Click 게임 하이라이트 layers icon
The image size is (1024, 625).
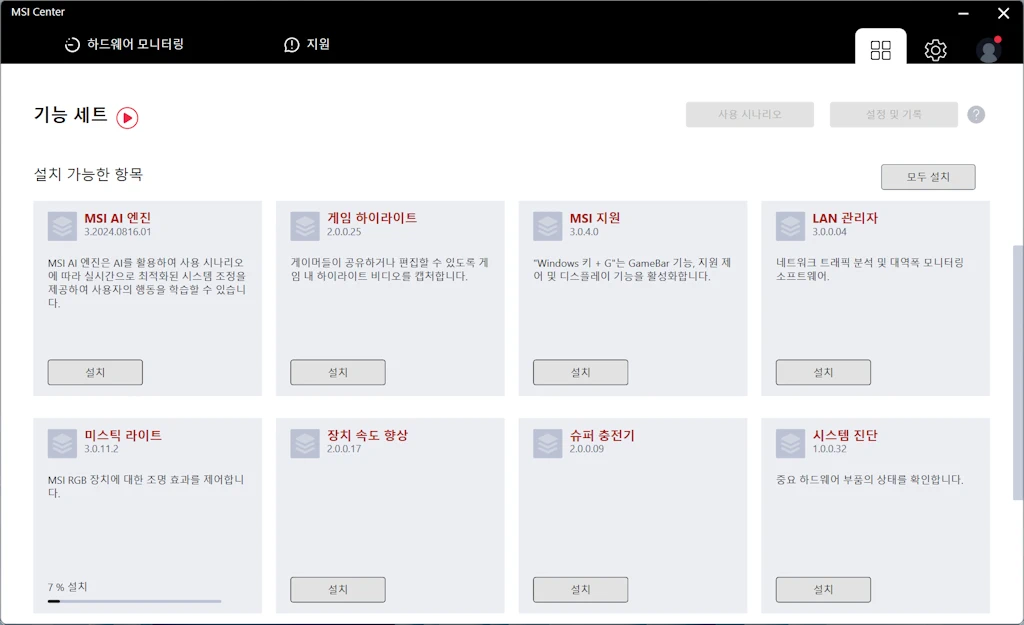pyautogui.click(x=305, y=226)
